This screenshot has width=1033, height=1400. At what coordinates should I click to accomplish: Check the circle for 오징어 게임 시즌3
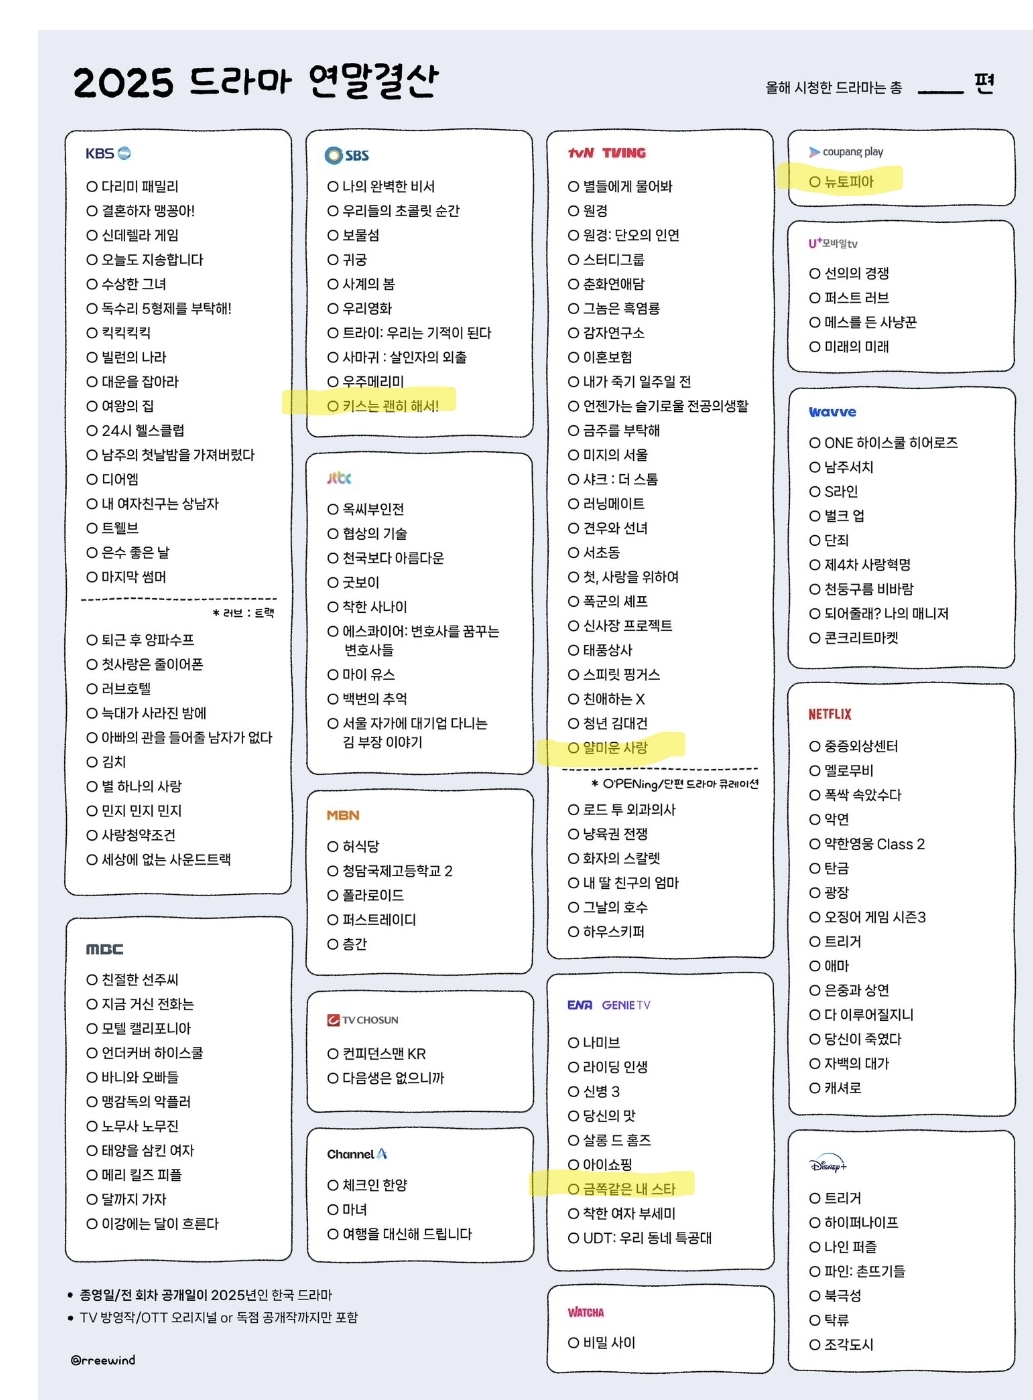click(815, 917)
